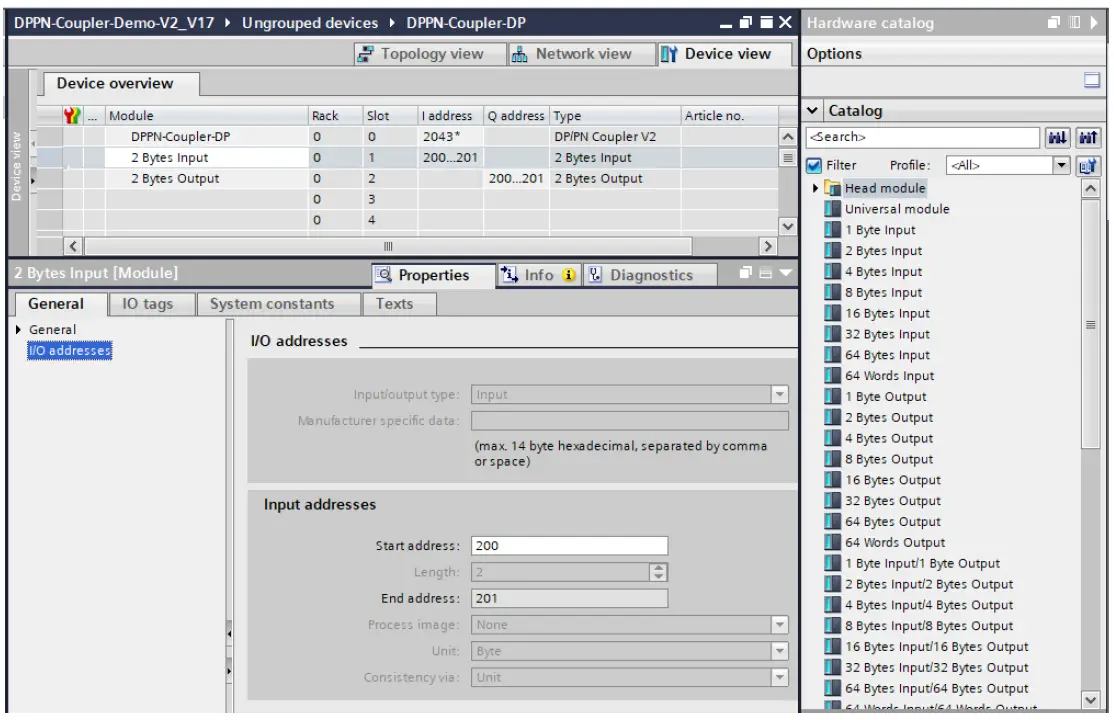
Task: Select 16 Bytes Input module in catalog
Action: (x=887, y=313)
